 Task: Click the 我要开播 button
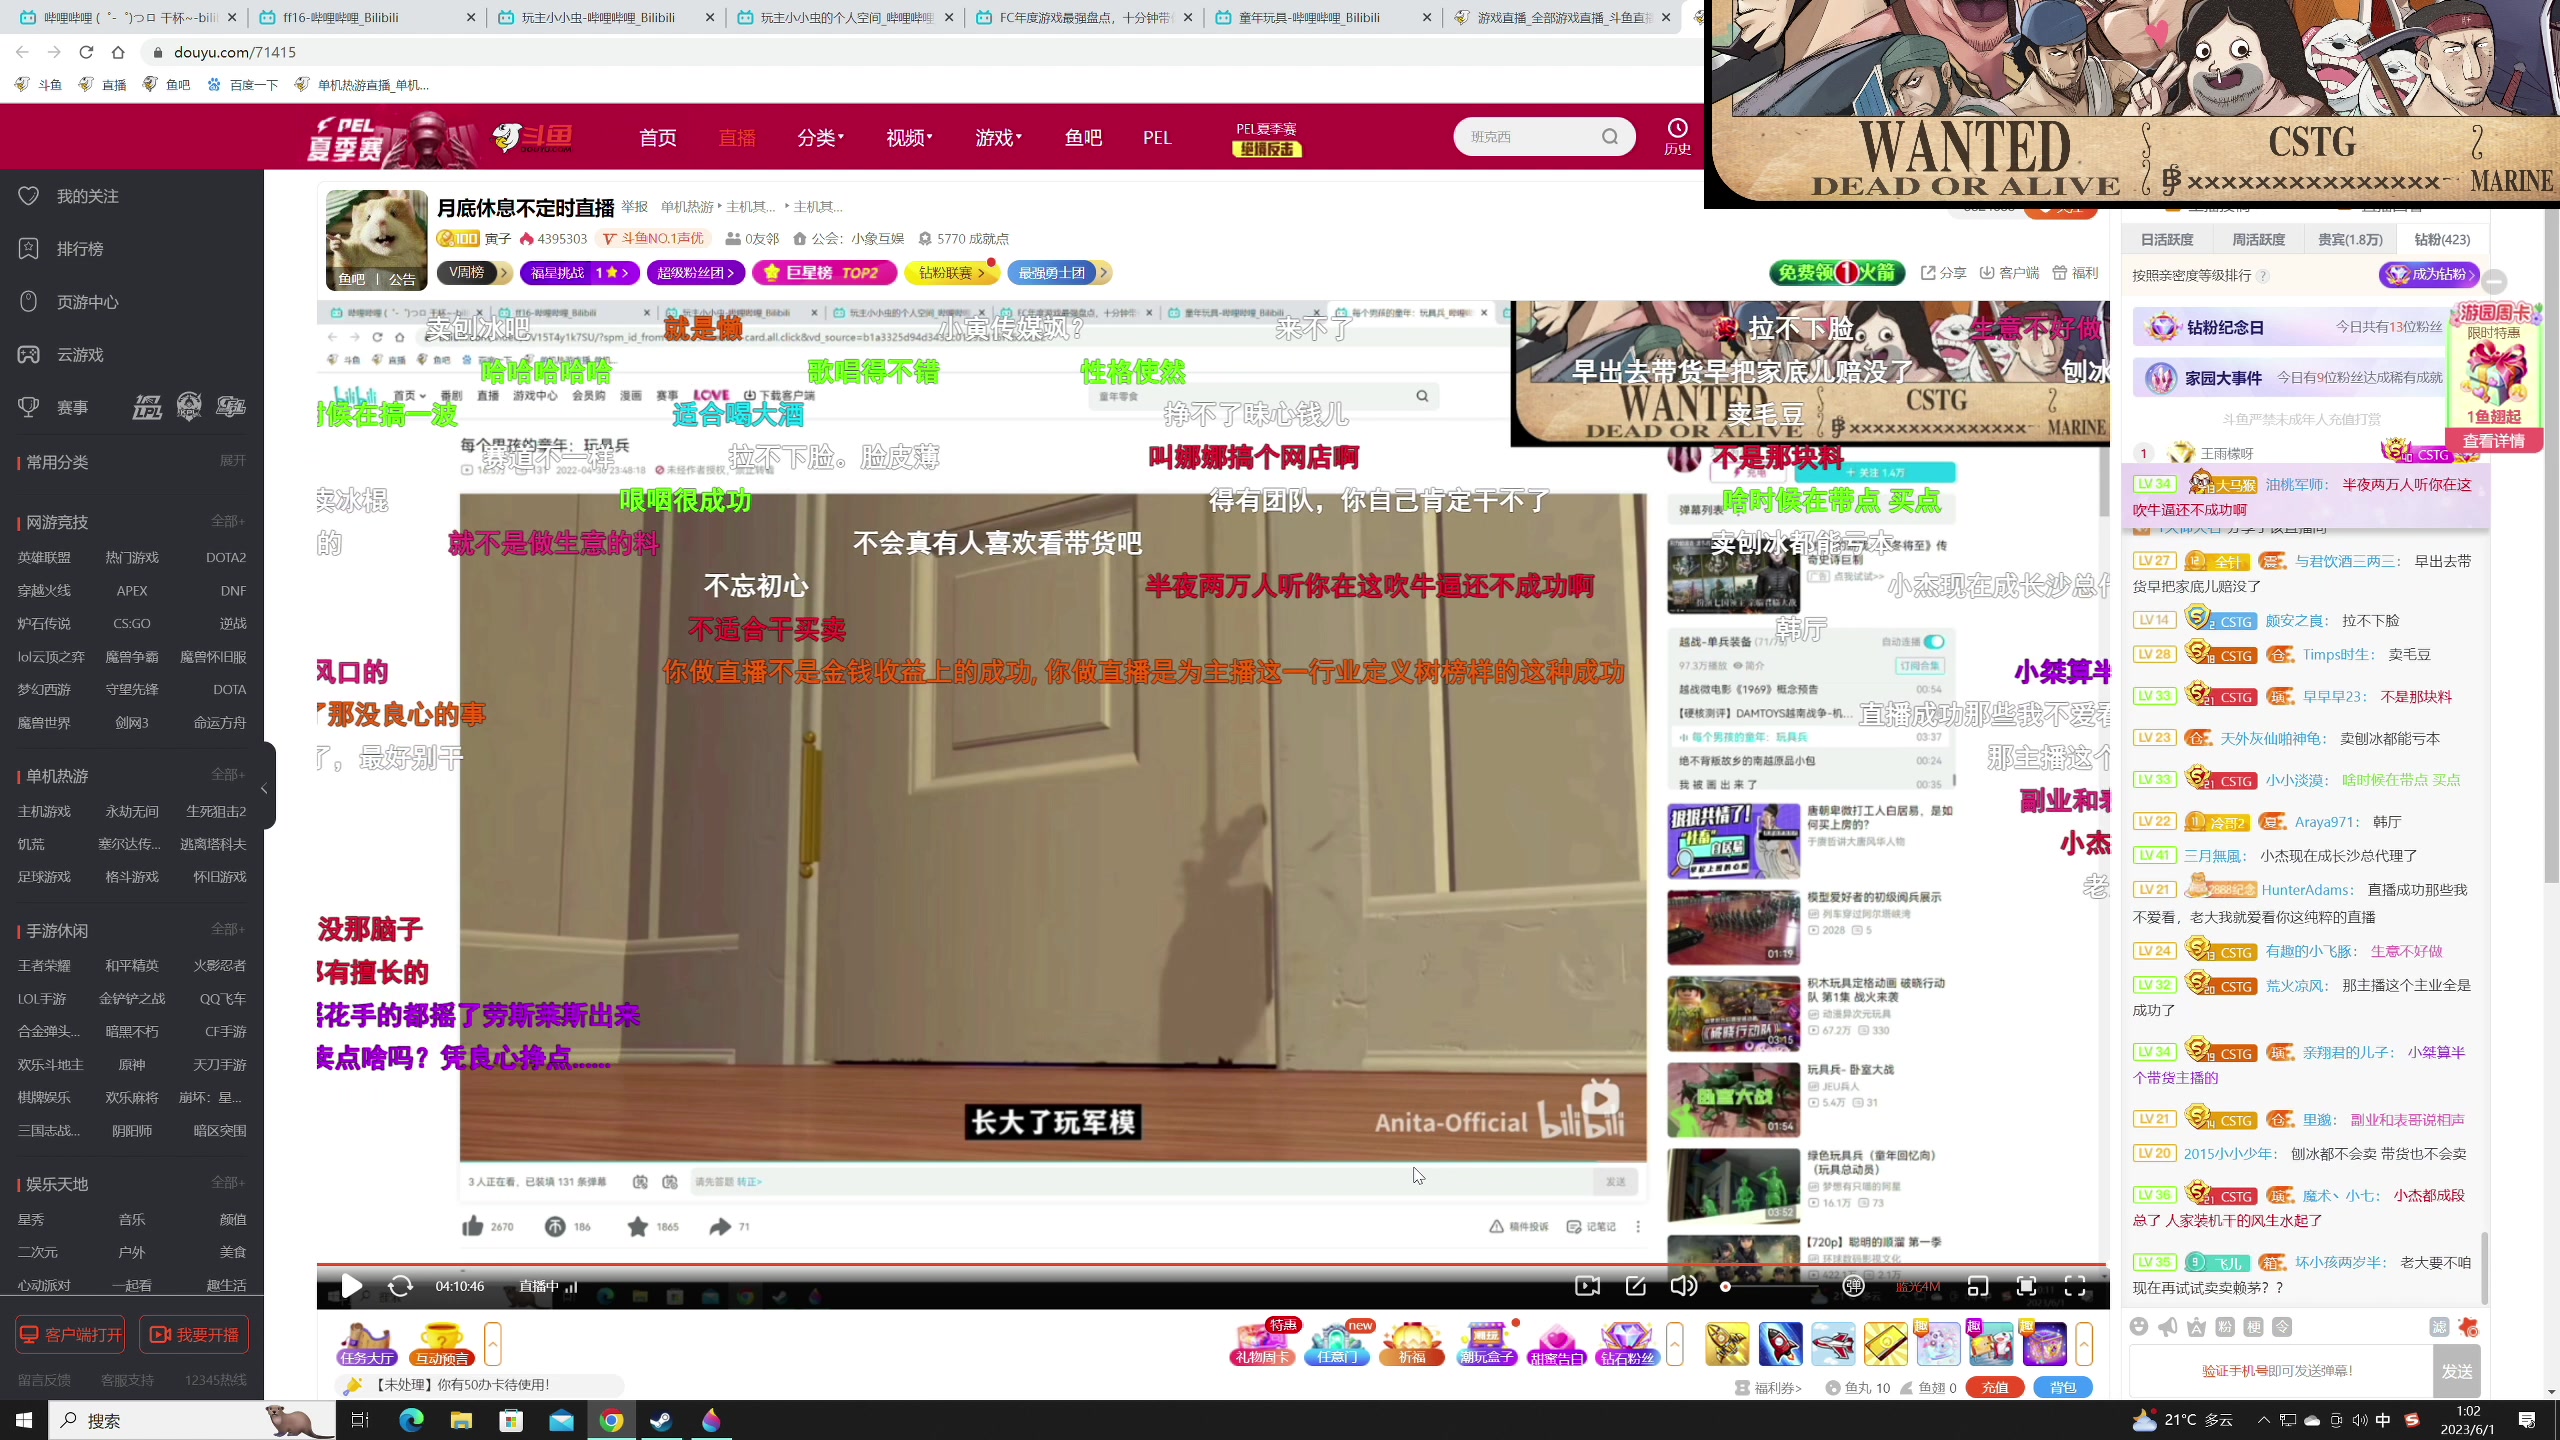[x=194, y=1335]
